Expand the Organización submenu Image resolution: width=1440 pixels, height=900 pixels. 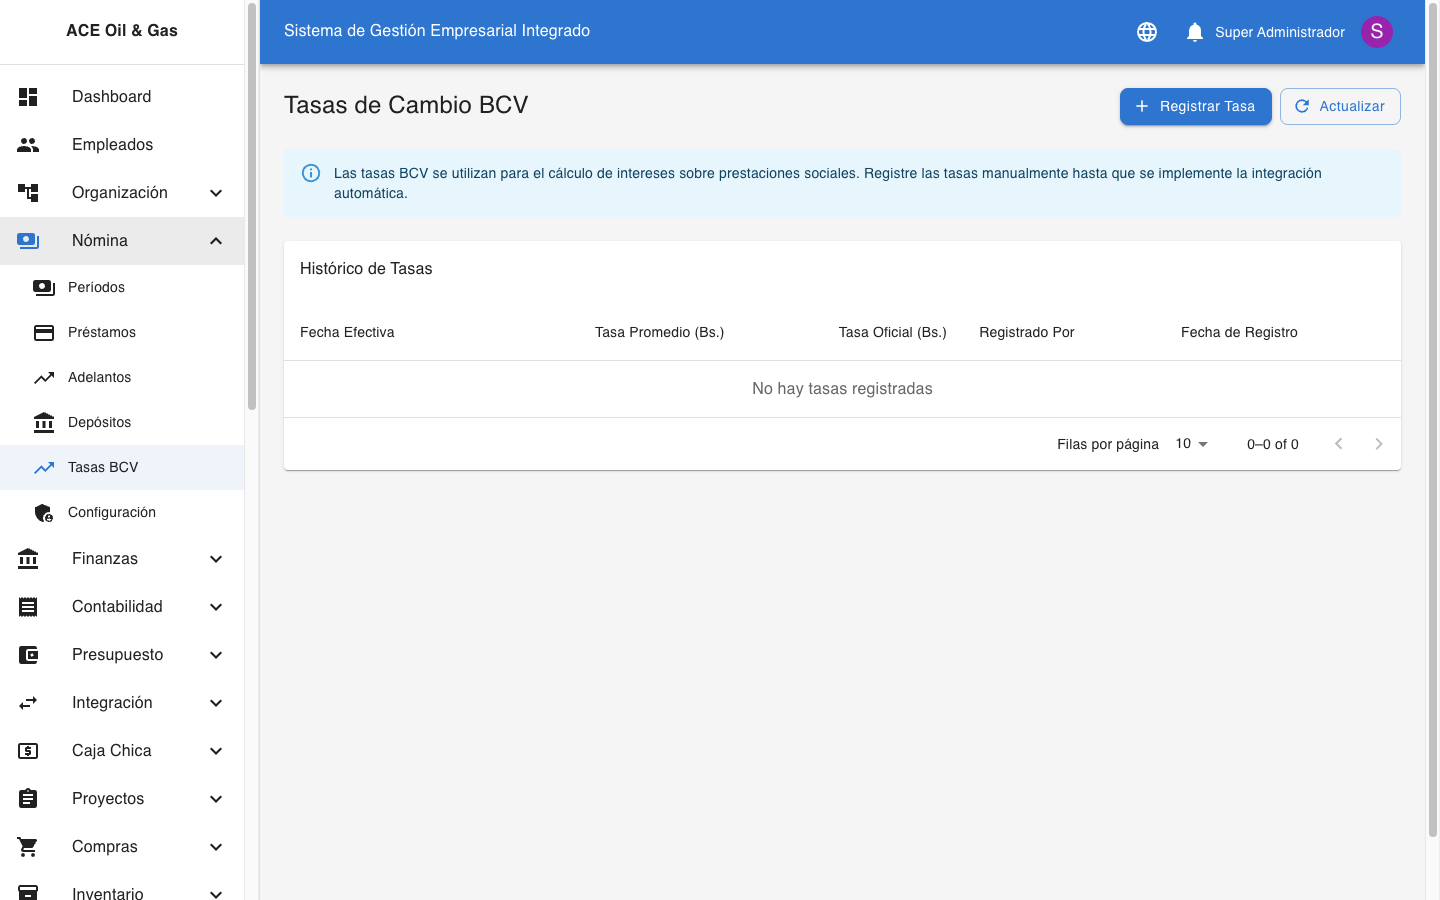(216, 193)
